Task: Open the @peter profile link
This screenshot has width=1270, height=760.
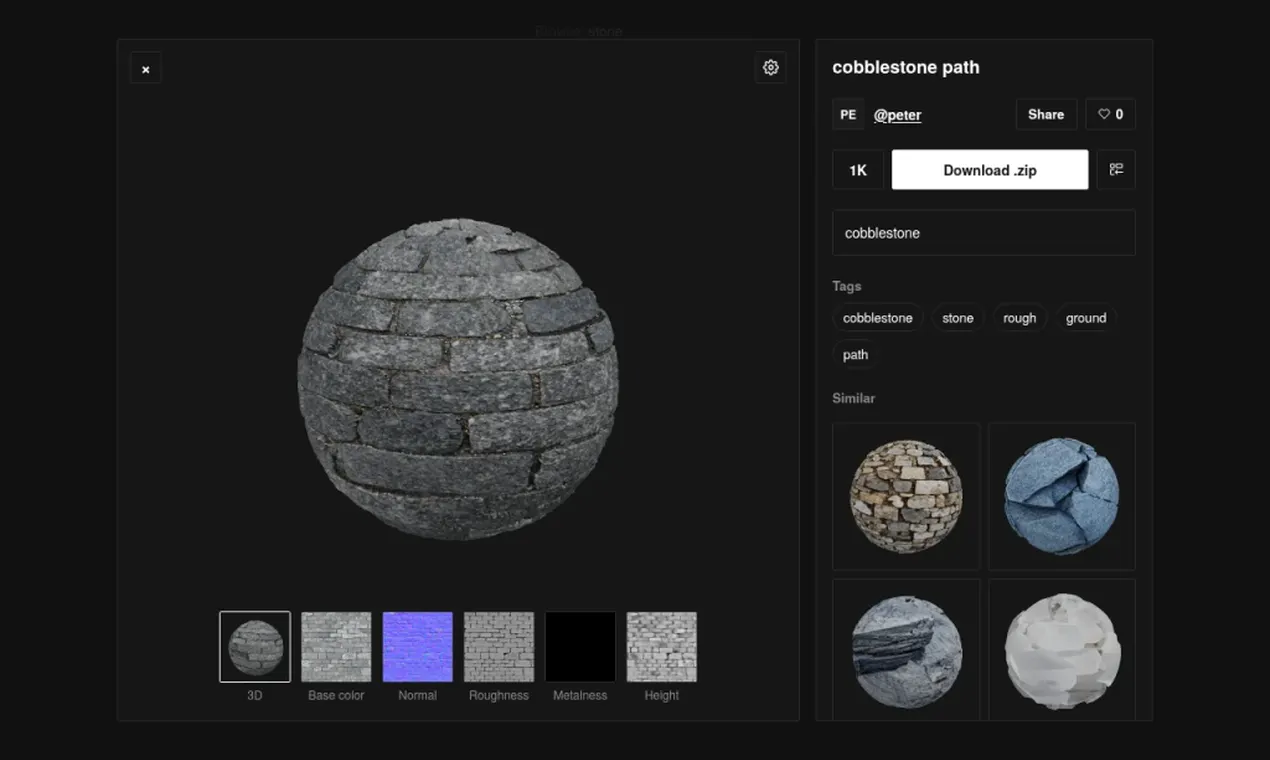Action: 898,115
